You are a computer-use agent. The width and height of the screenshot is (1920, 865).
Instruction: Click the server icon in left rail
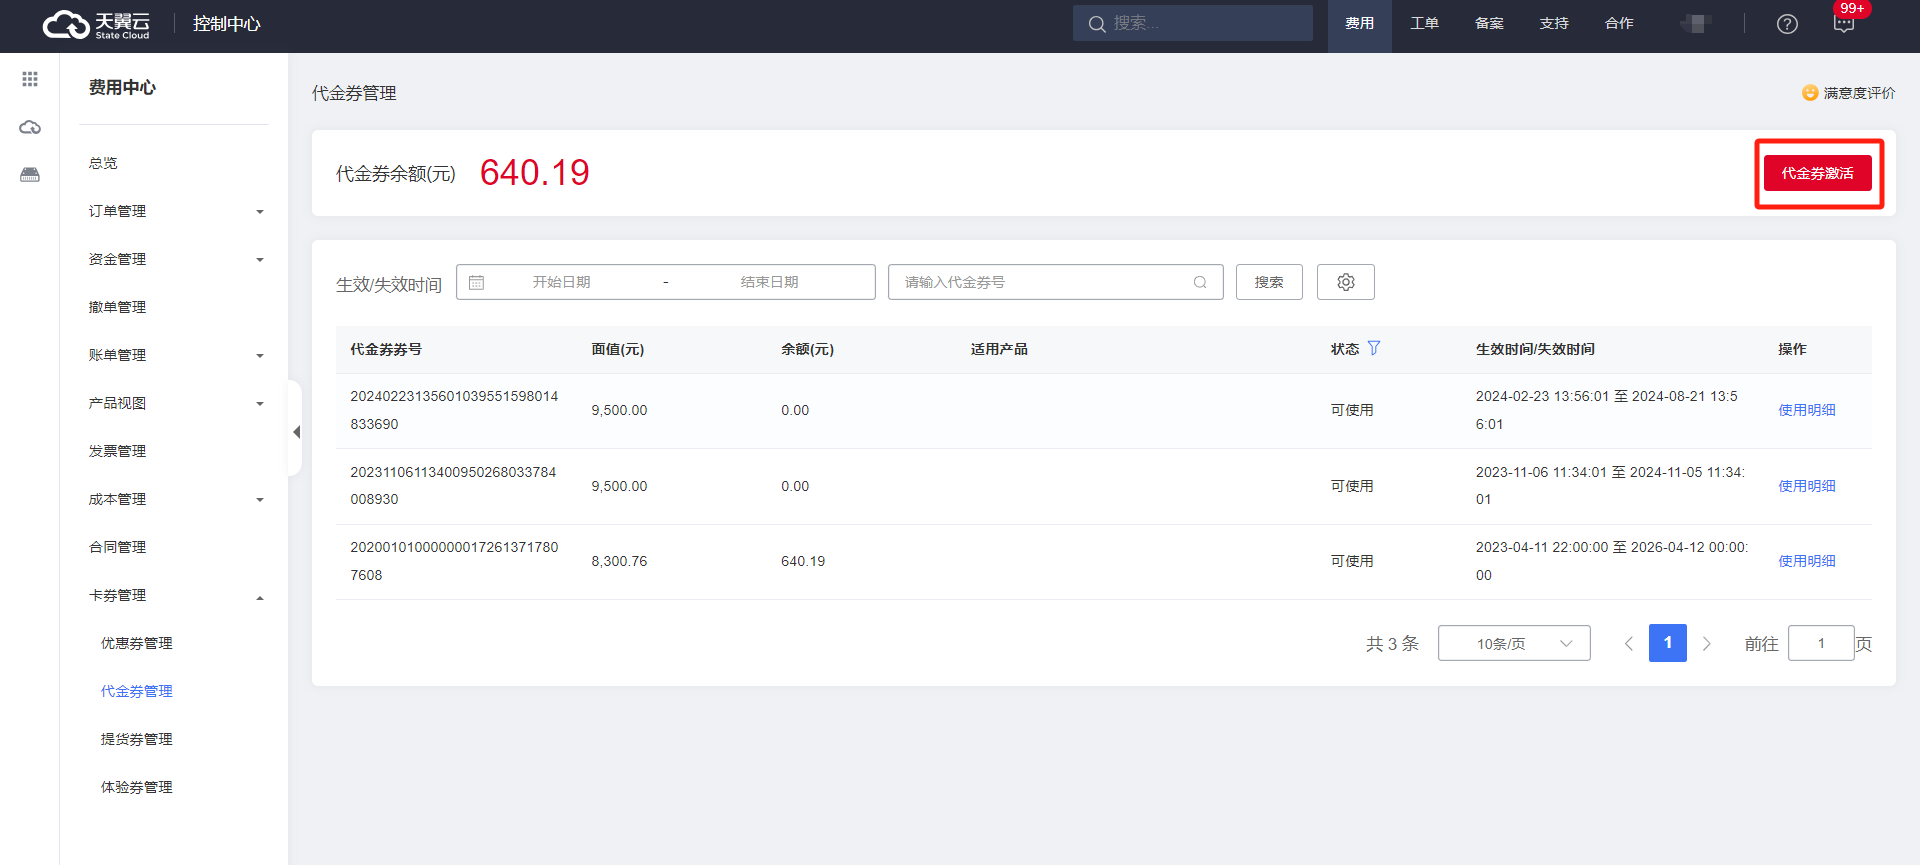point(30,175)
